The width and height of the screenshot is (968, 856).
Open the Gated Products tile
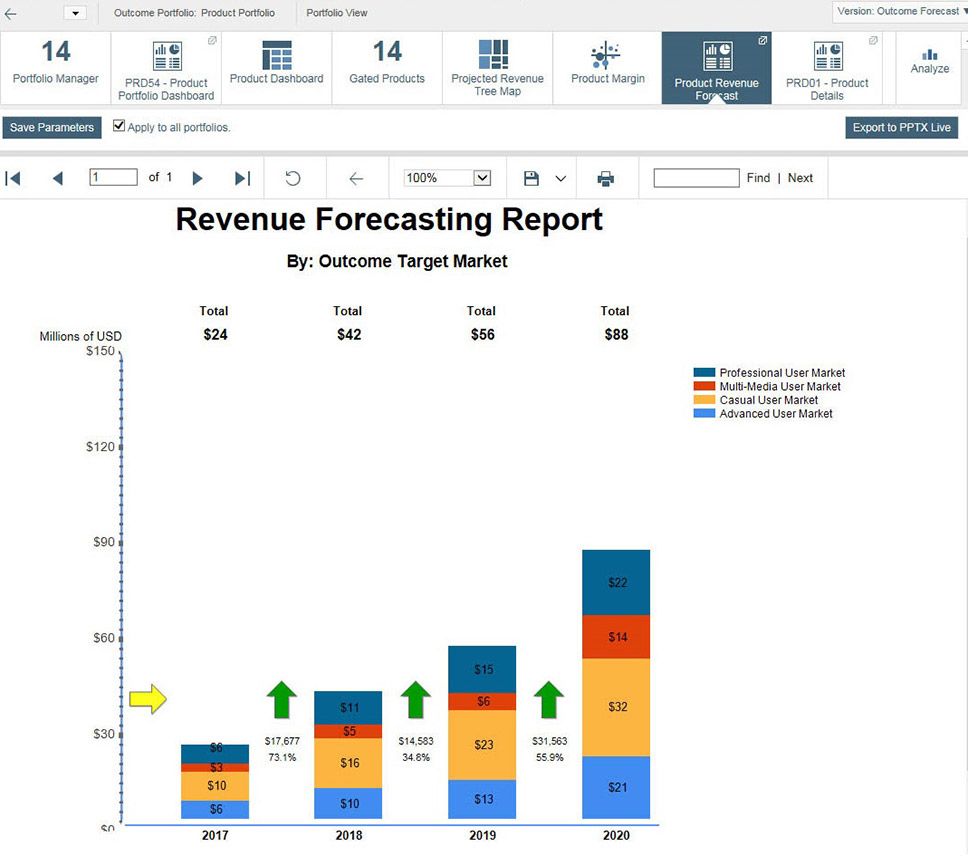coord(387,68)
